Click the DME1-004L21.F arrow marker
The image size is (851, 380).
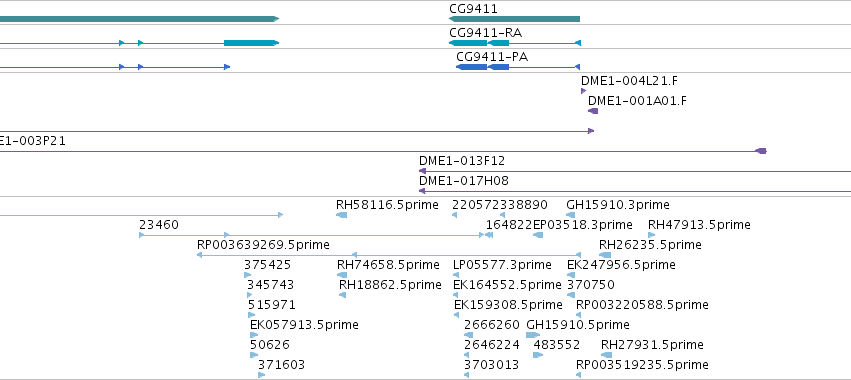tap(583, 91)
